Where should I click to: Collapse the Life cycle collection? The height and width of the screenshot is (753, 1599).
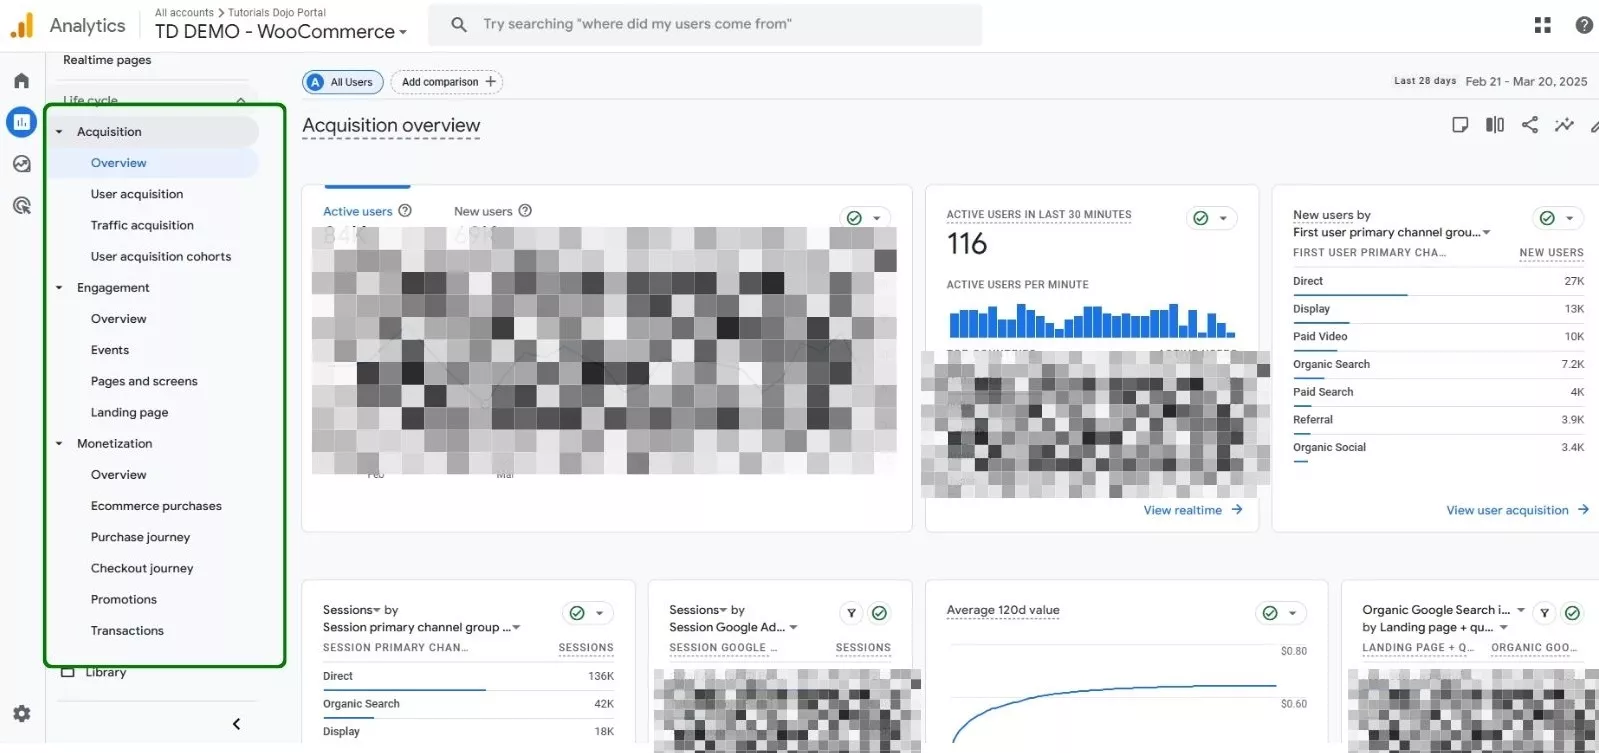(241, 100)
